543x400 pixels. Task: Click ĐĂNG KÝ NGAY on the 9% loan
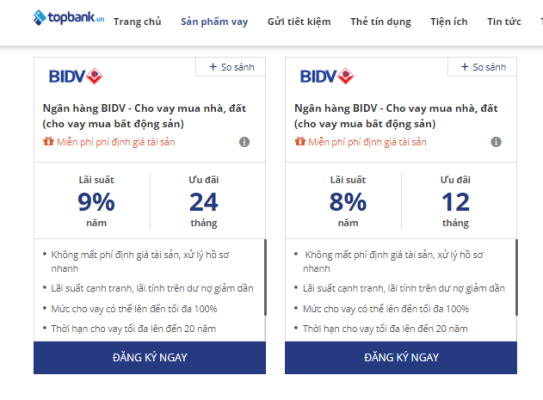[150, 357]
